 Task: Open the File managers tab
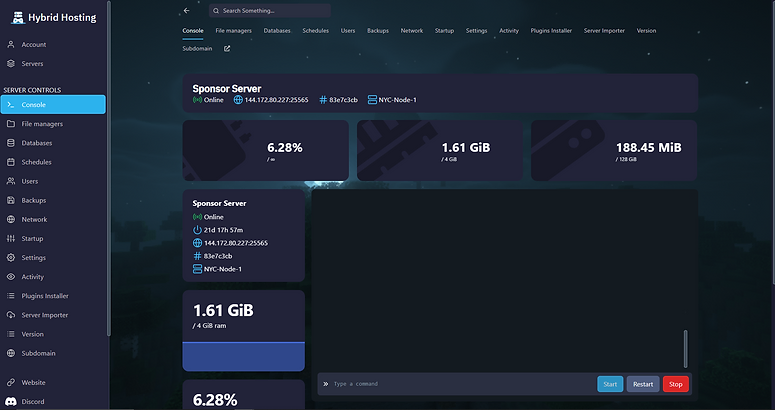(x=233, y=31)
